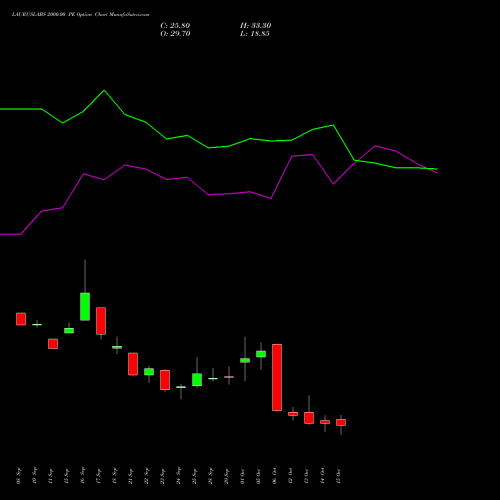Select the red candlestick for 17 Sep

[101, 321]
